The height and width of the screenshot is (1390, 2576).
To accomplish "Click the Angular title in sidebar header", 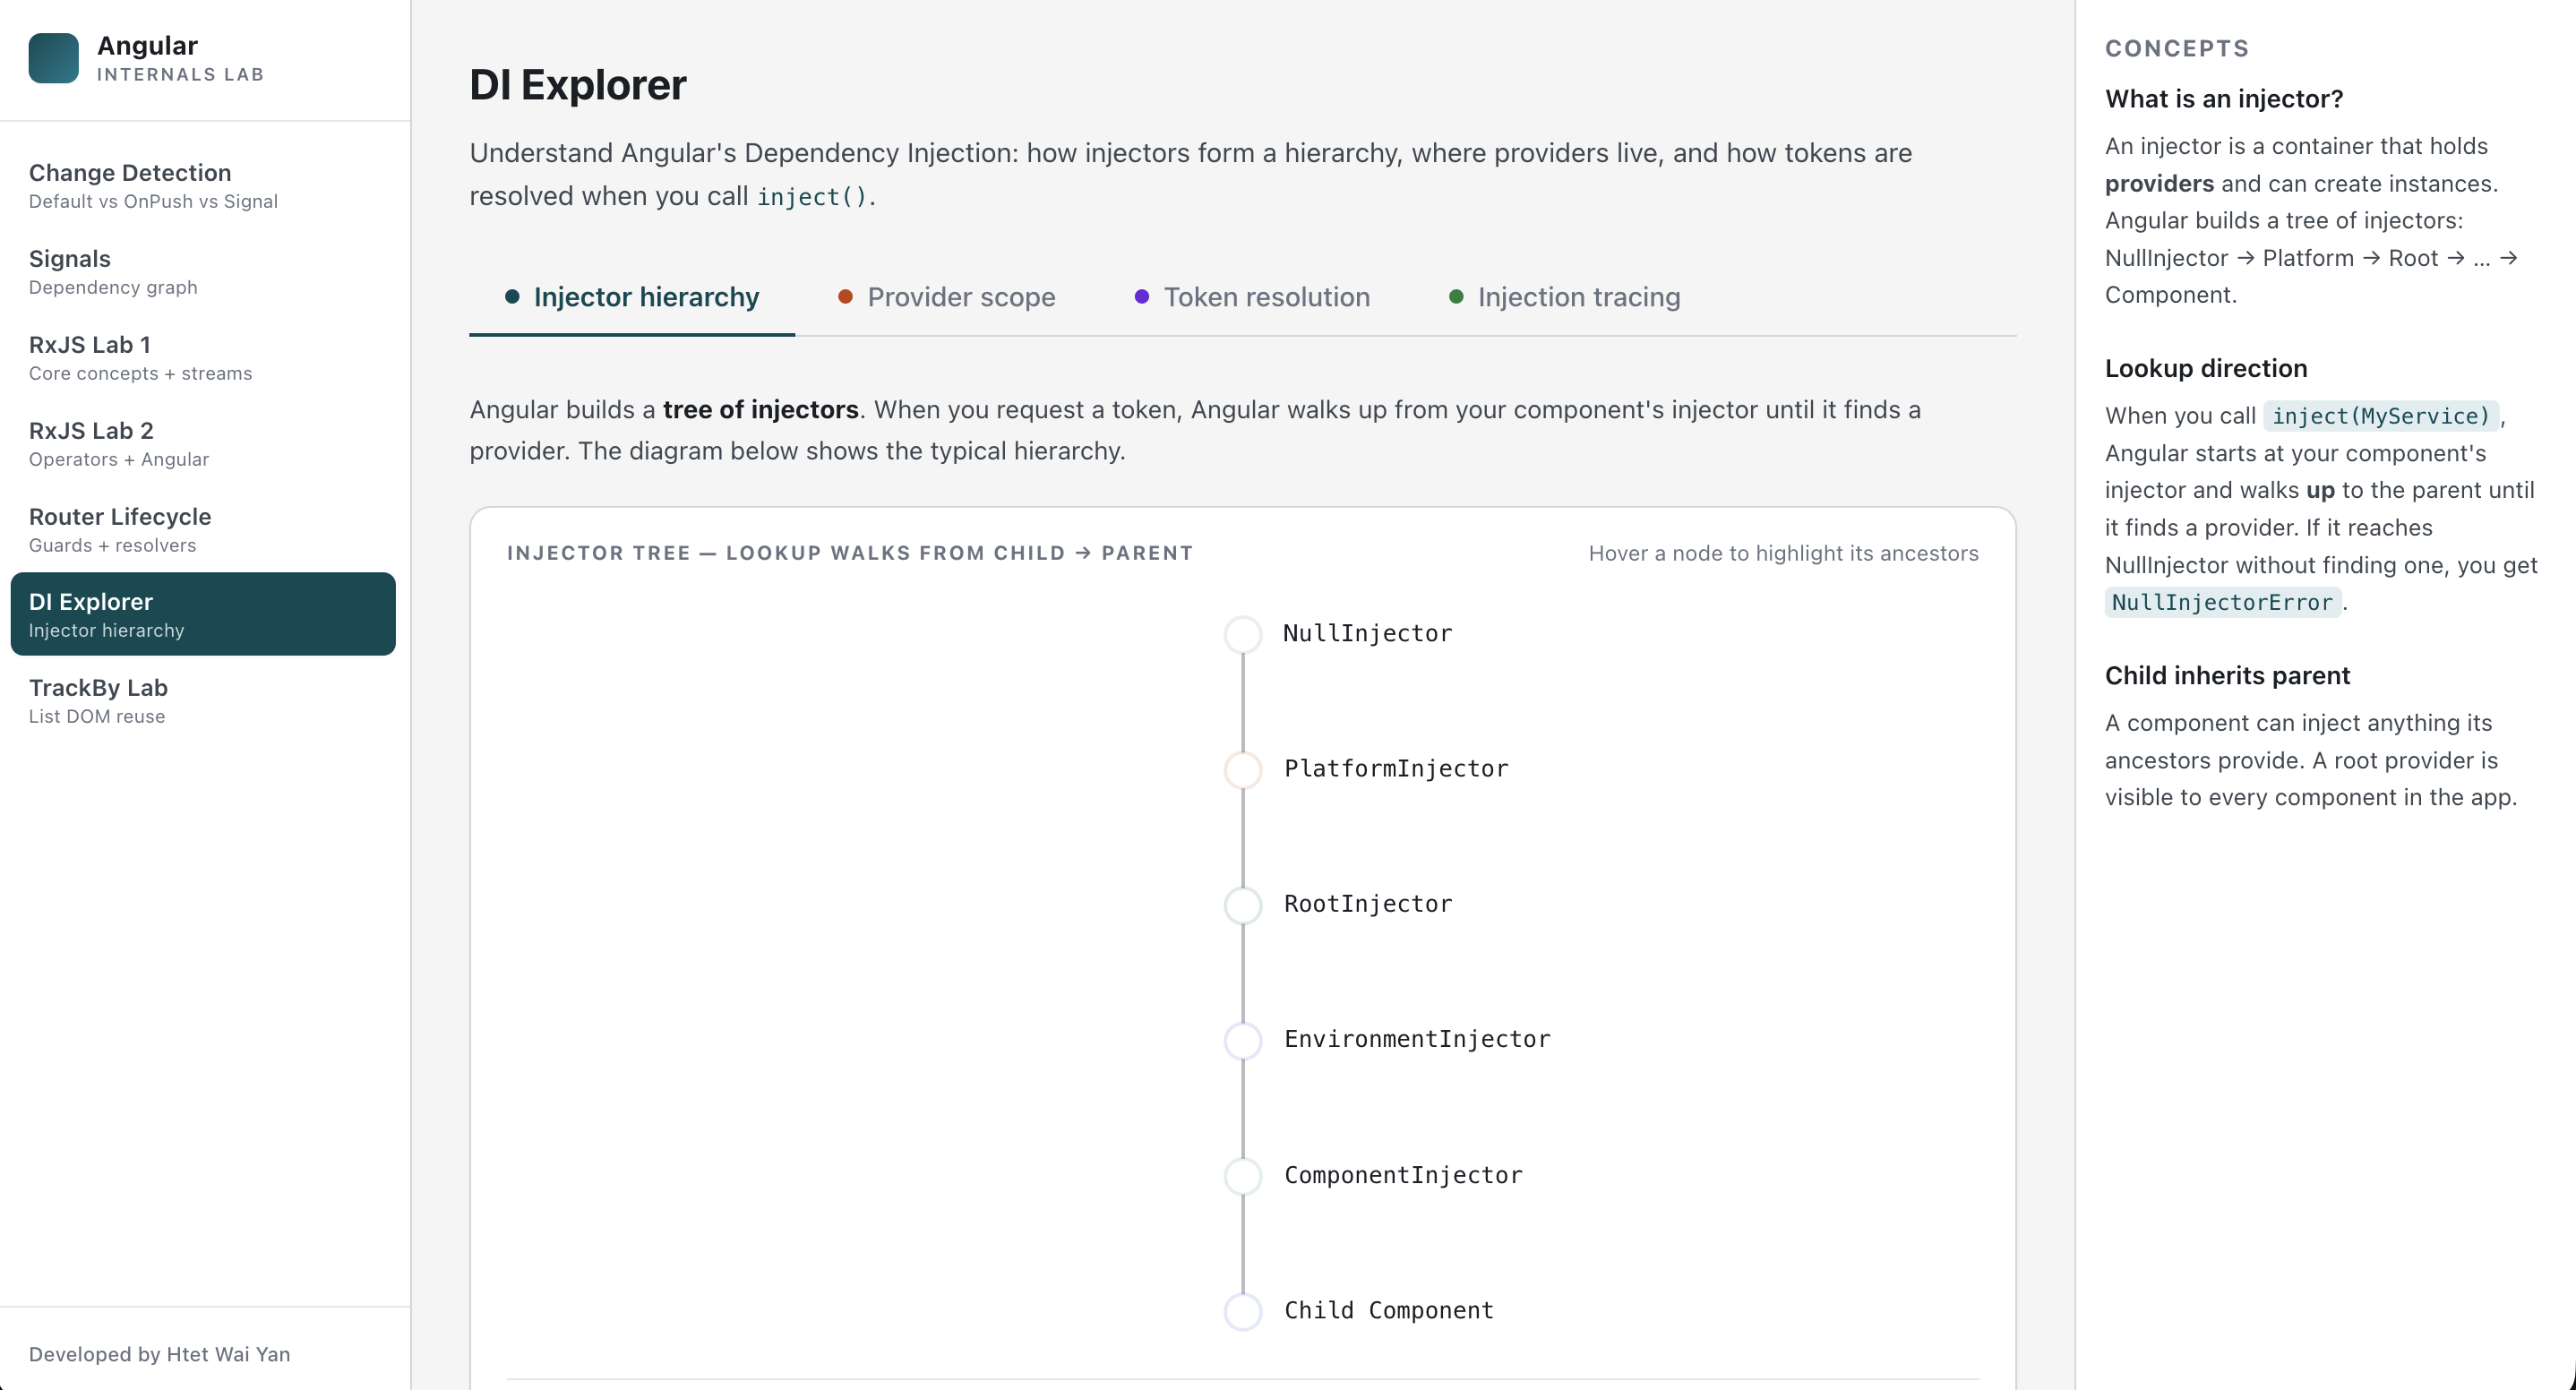I will 147,46.
